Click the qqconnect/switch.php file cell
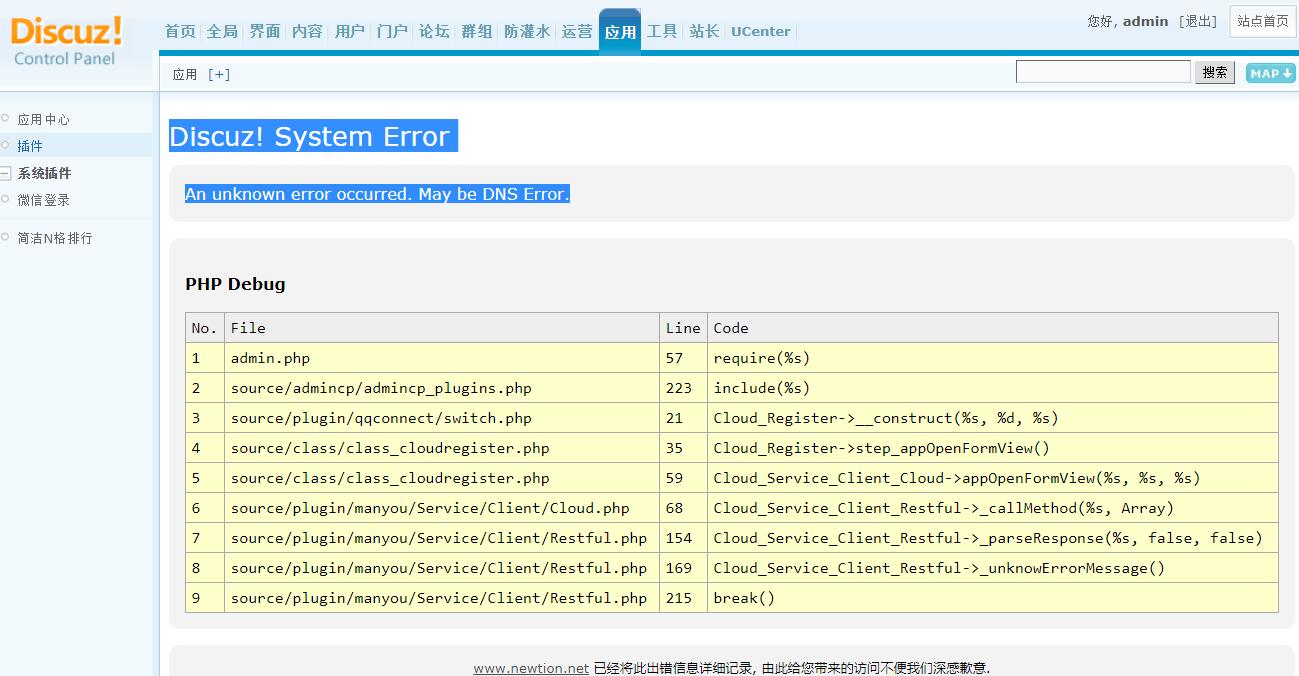The image size is (1299, 676). pyautogui.click(x=442, y=418)
